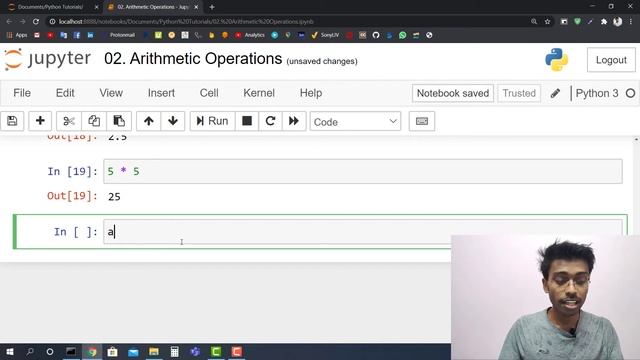This screenshot has width=640, height=360.
Task: Go back in the browser
Action: [x=9, y=21]
